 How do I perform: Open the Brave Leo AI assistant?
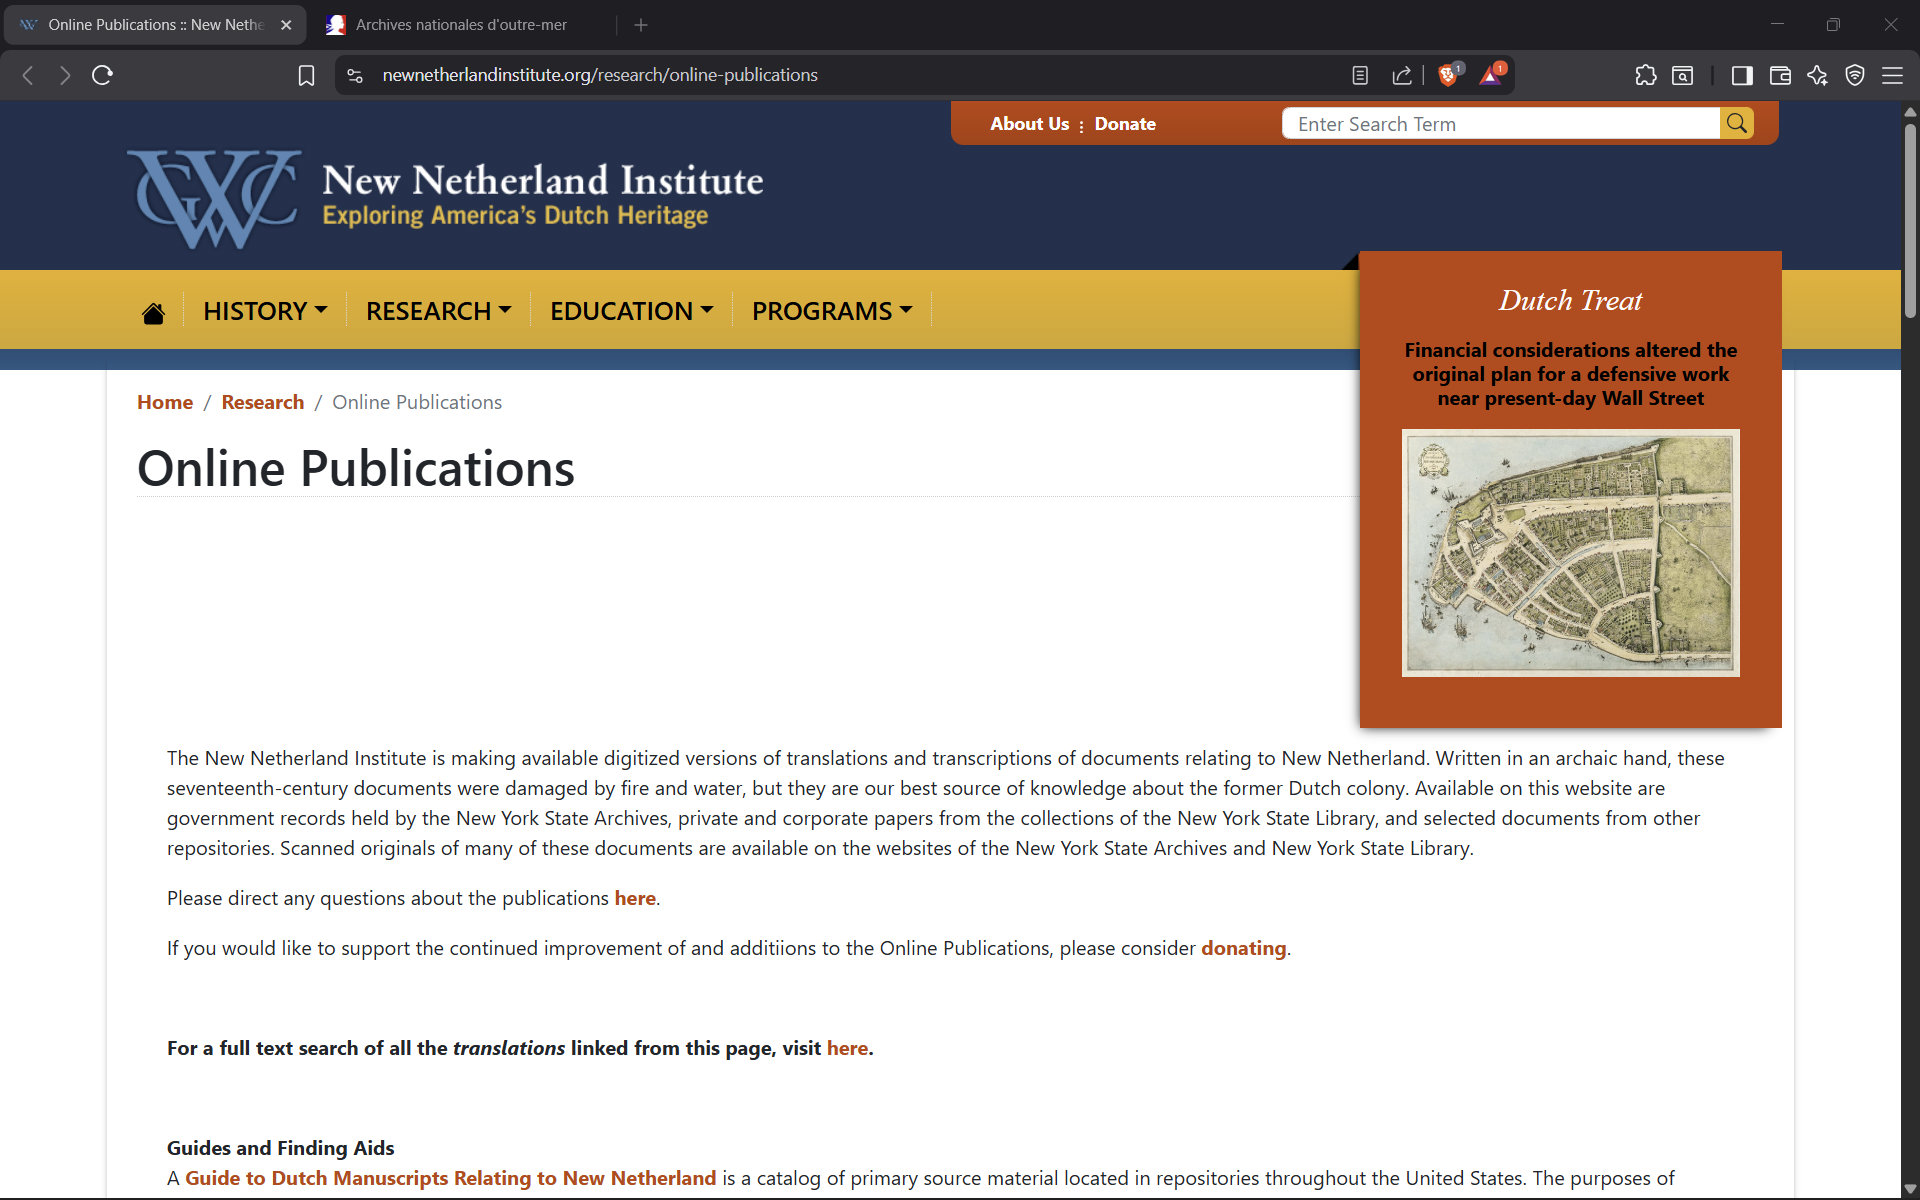click(x=1817, y=75)
